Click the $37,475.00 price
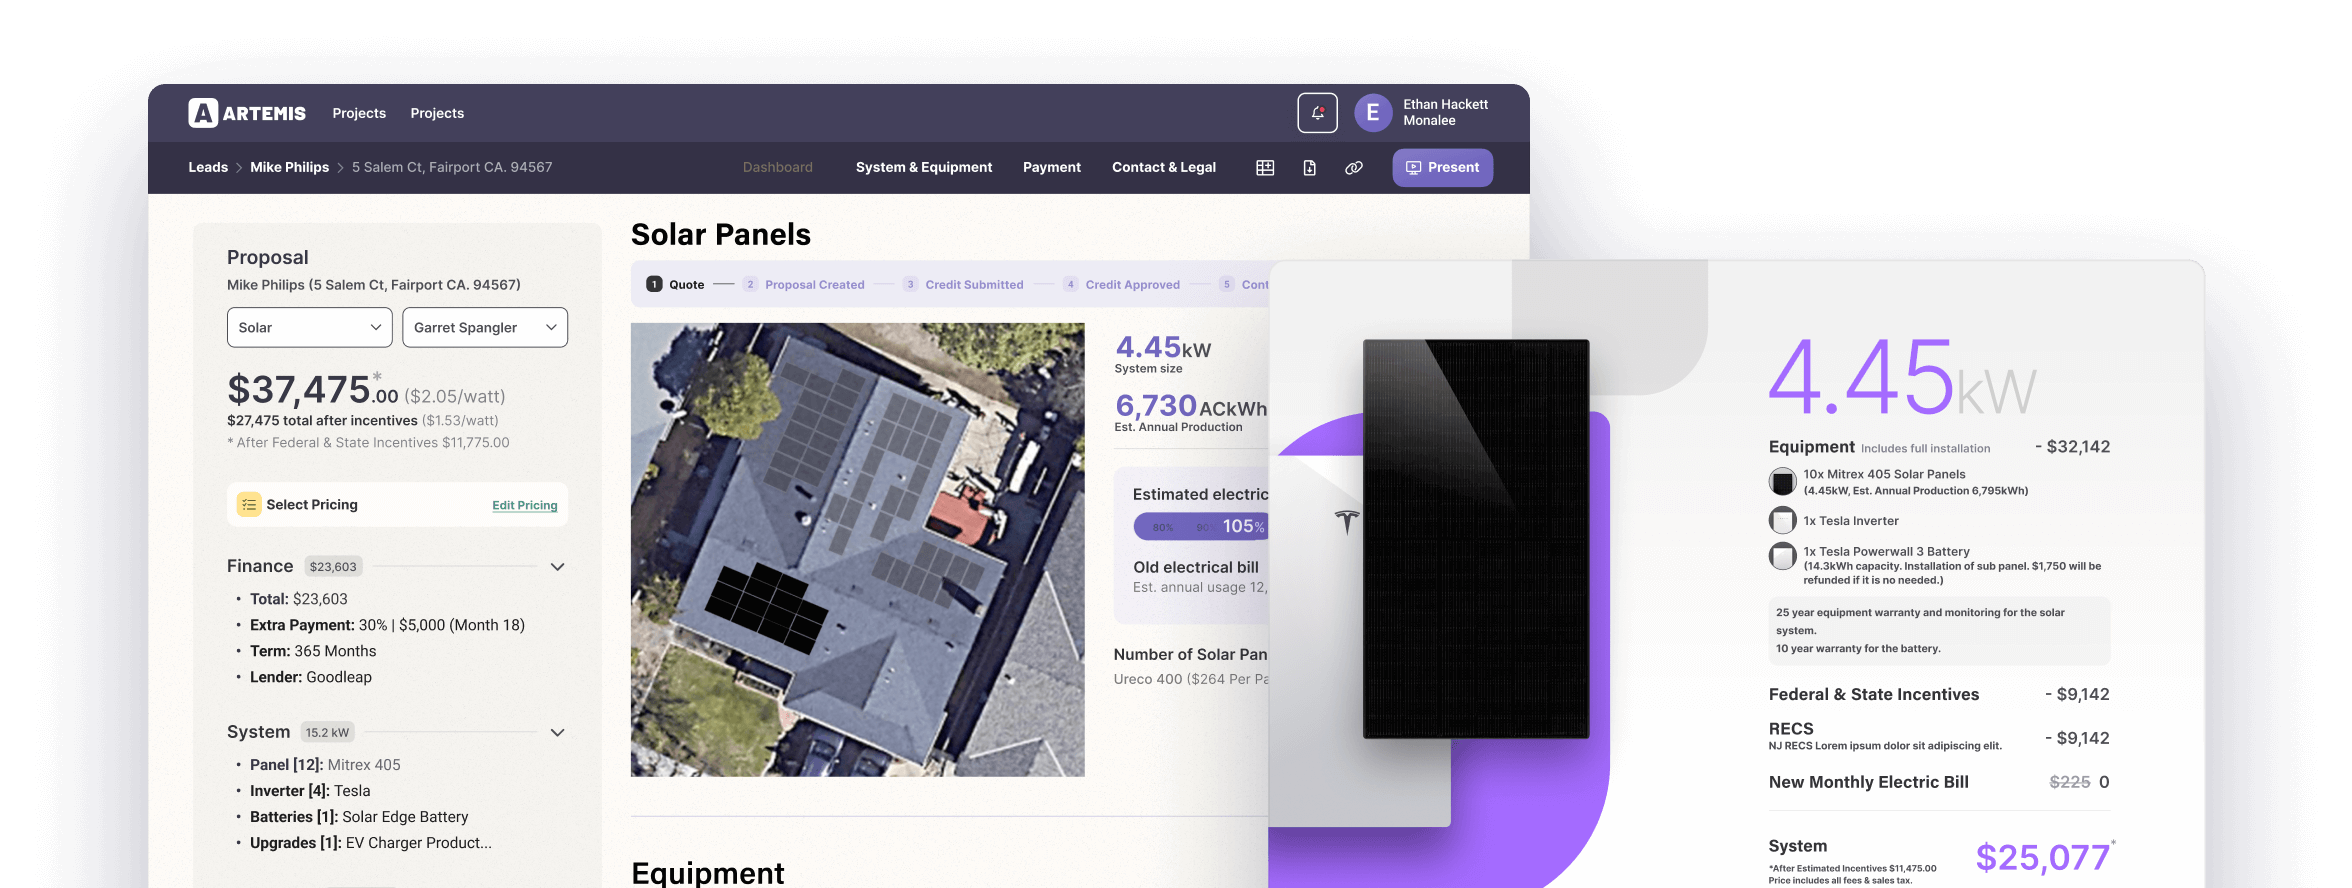The image size is (2352, 888). pyautogui.click(x=313, y=389)
